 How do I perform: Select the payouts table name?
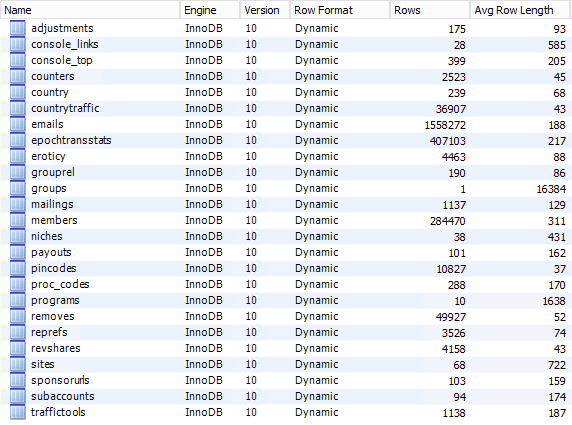pyautogui.click(x=51, y=252)
